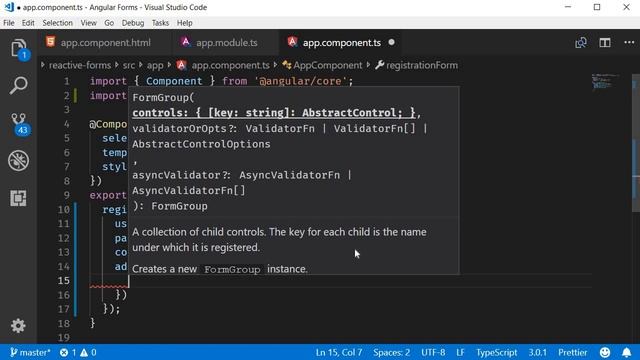The height and width of the screenshot is (360, 640).
Task: Expand the src breadcrumb
Action: 129,65
